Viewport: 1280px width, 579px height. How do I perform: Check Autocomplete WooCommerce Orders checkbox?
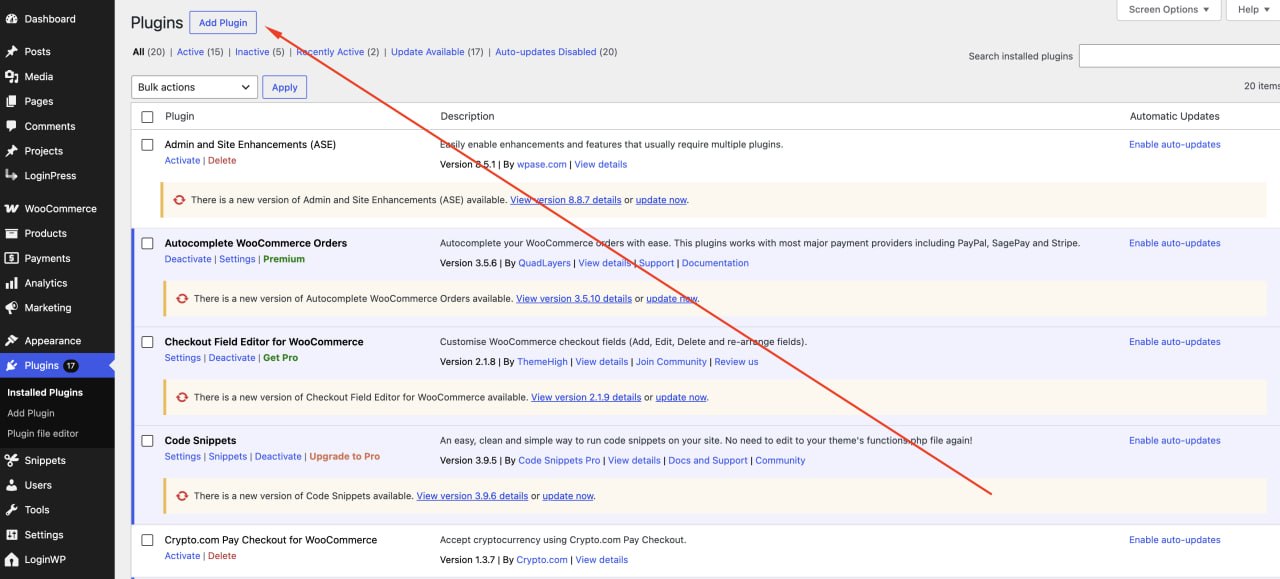147,243
